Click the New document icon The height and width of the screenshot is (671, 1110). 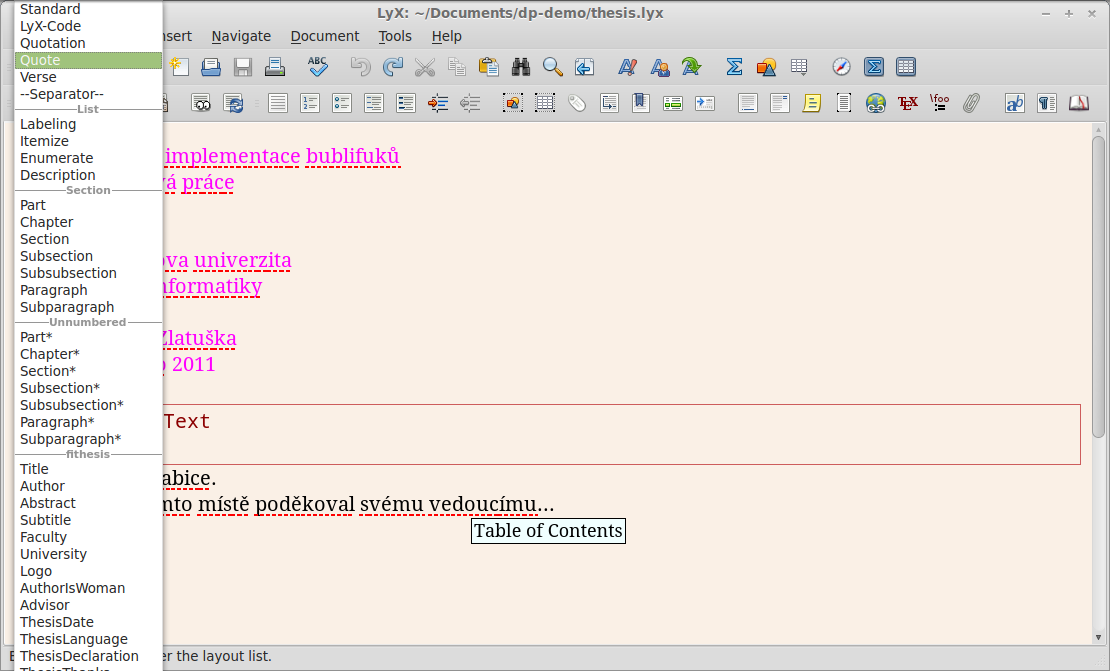click(x=179, y=67)
